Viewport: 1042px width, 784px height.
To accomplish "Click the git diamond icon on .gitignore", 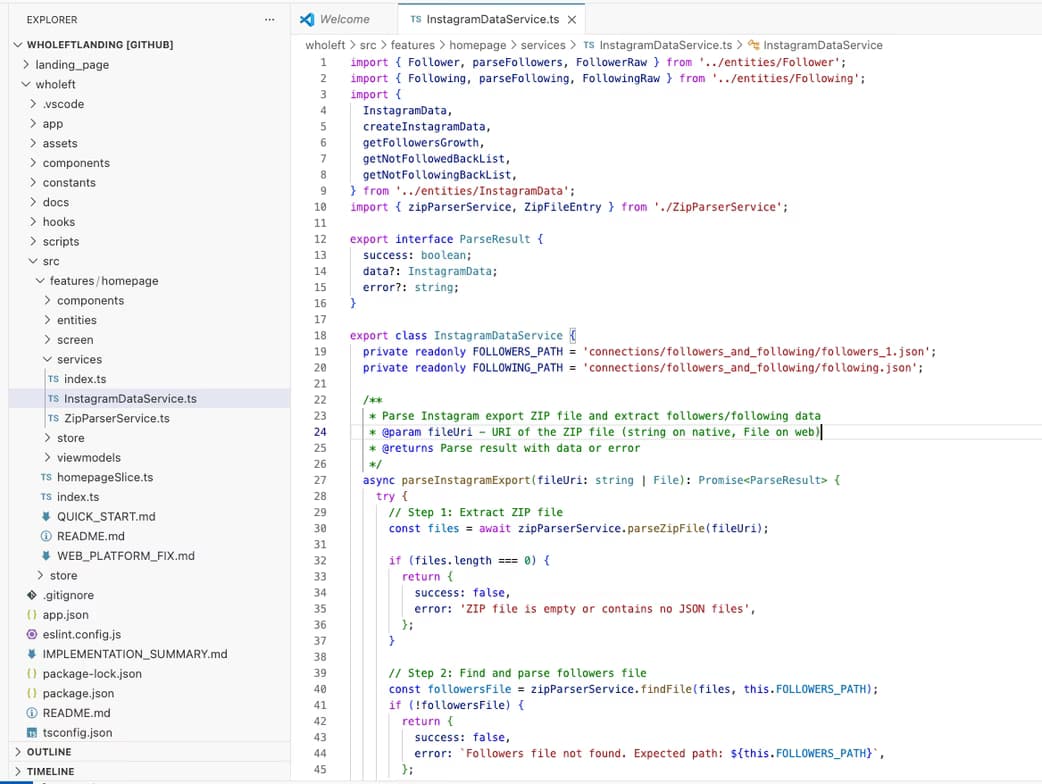I will 34,595.
